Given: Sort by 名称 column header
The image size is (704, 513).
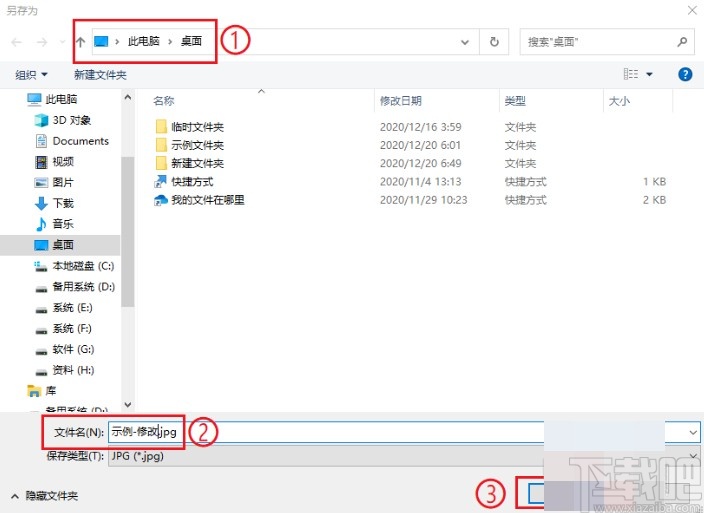Looking at the screenshot, I should tap(164, 101).
